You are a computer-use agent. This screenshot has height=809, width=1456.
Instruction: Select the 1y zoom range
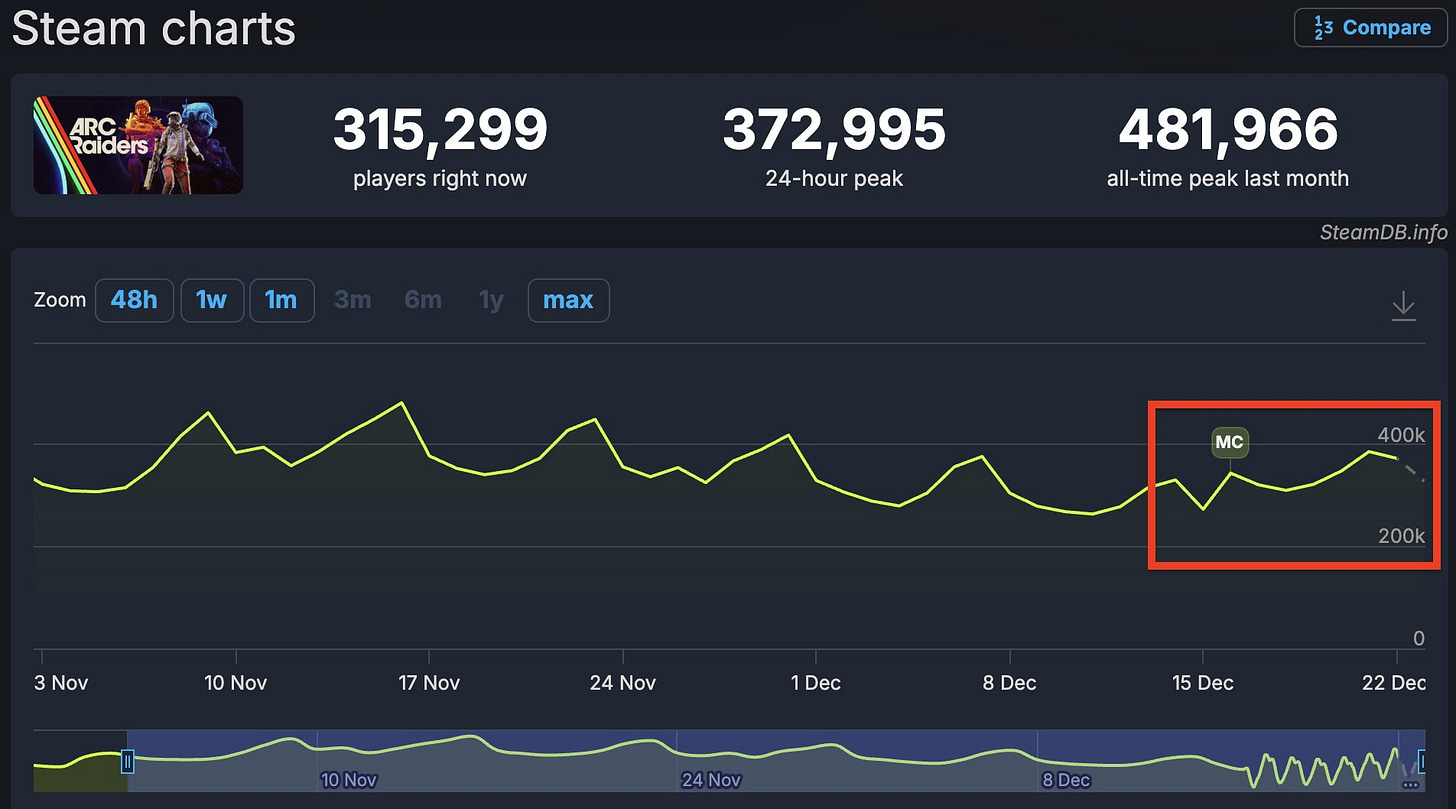point(491,300)
